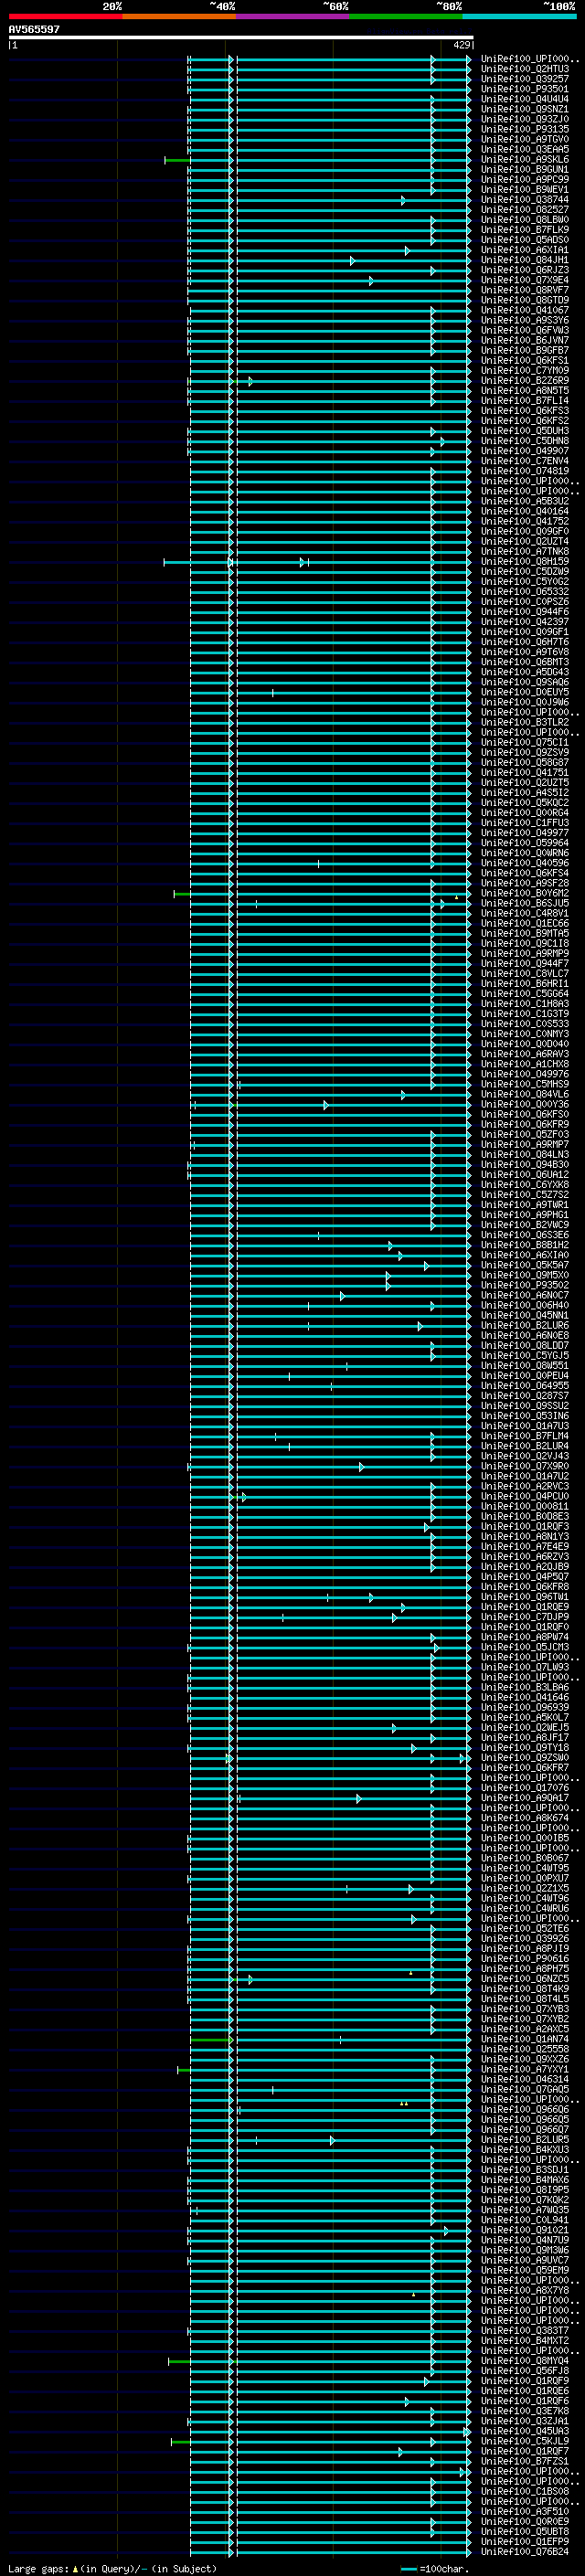Open UniRef100_O74819 hit

[x=525, y=471]
